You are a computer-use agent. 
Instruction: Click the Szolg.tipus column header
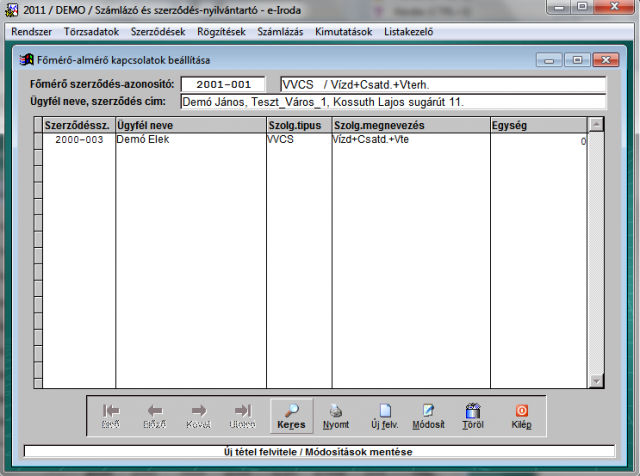297,125
